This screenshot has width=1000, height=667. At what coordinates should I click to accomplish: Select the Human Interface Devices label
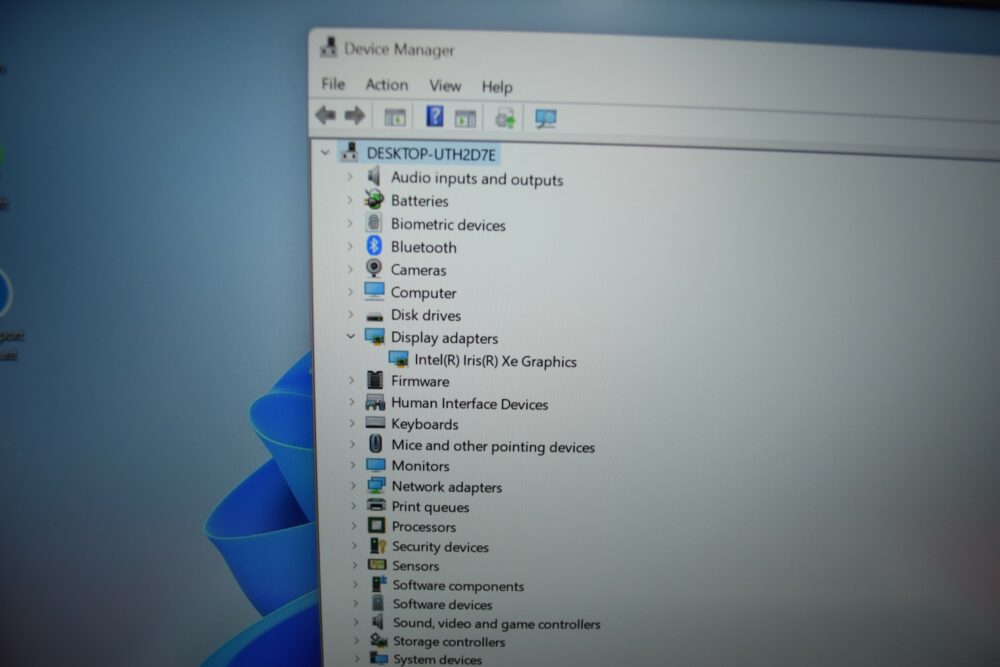469,404
